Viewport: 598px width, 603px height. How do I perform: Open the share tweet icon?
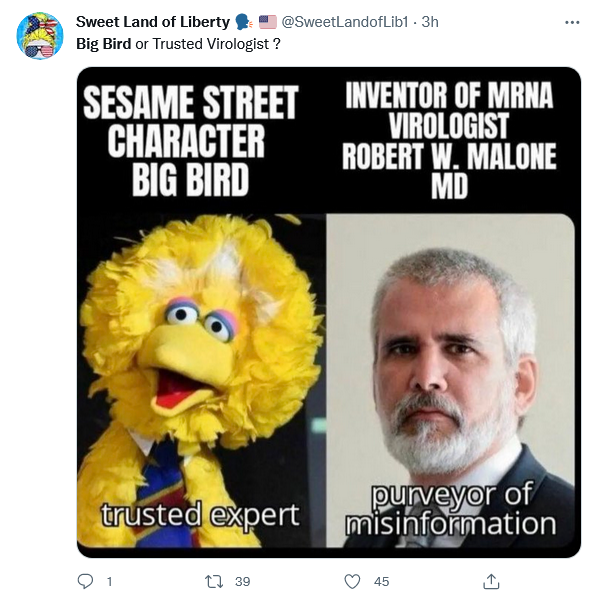click(491, 581)
